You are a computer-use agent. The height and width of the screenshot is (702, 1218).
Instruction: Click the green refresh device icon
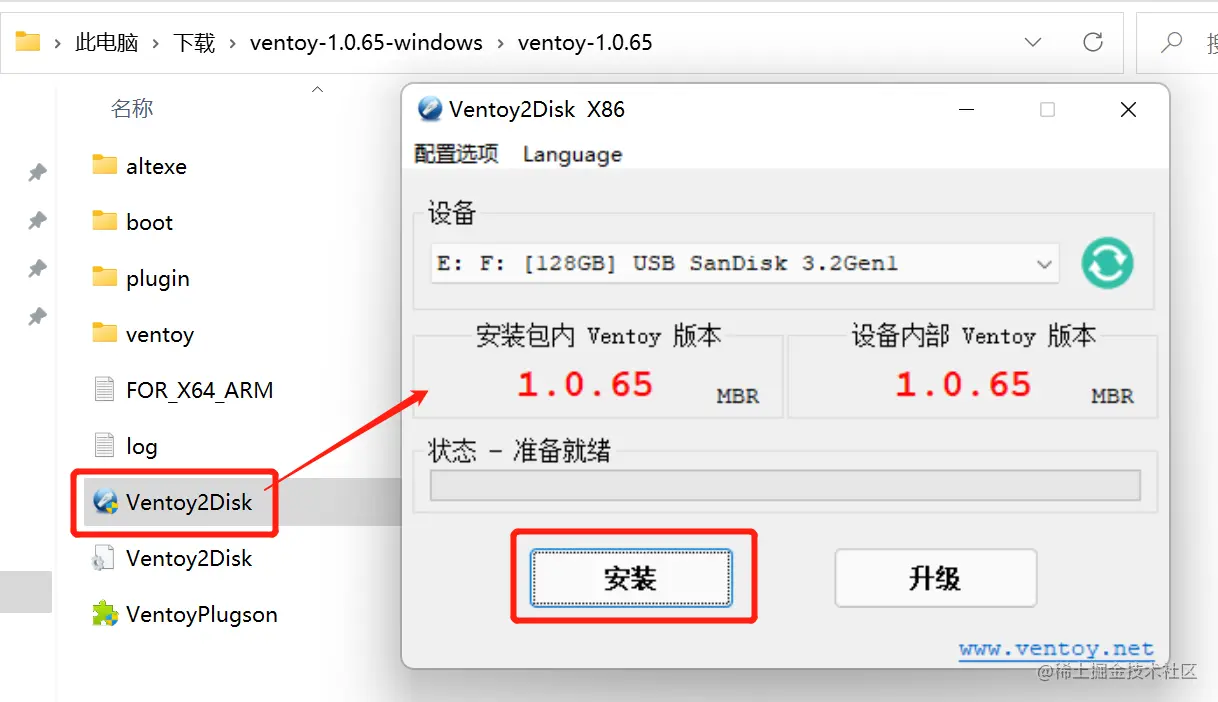click(1107, 264)
